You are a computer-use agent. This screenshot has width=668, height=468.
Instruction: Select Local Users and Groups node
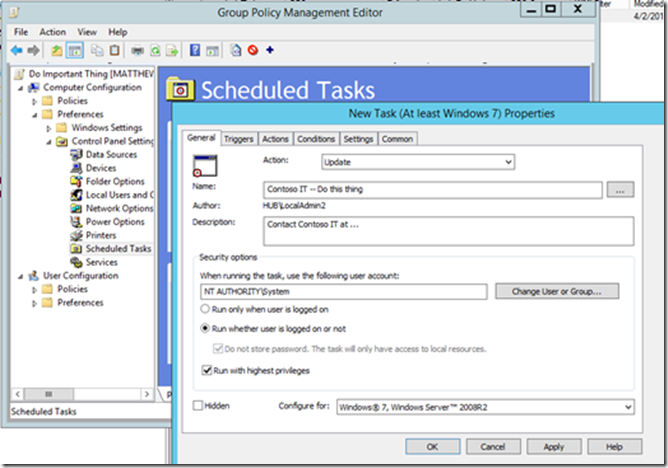120,195
